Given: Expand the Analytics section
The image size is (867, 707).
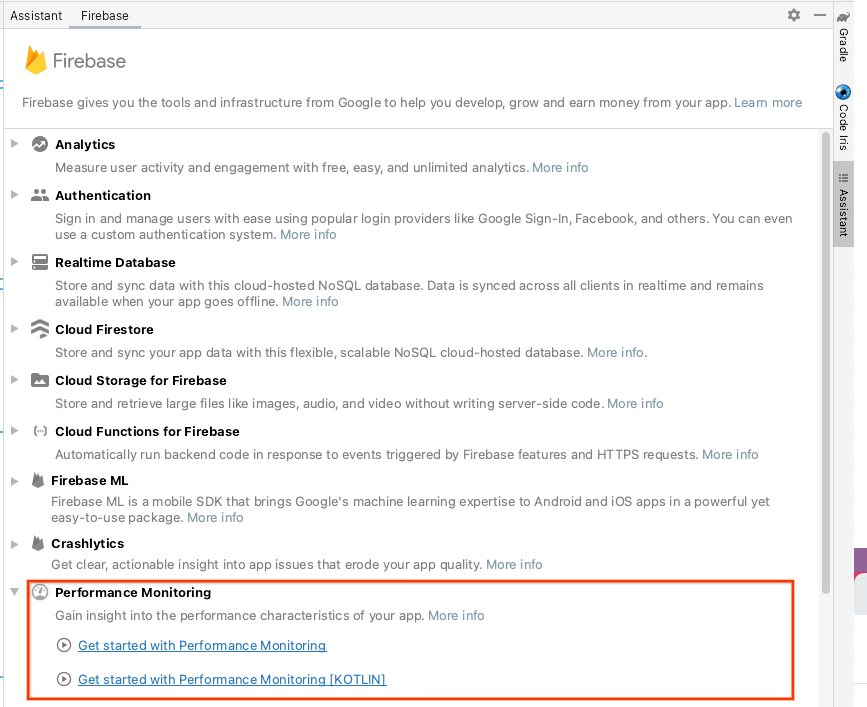Looking at the screenshot, I should [x=14, y=144].
